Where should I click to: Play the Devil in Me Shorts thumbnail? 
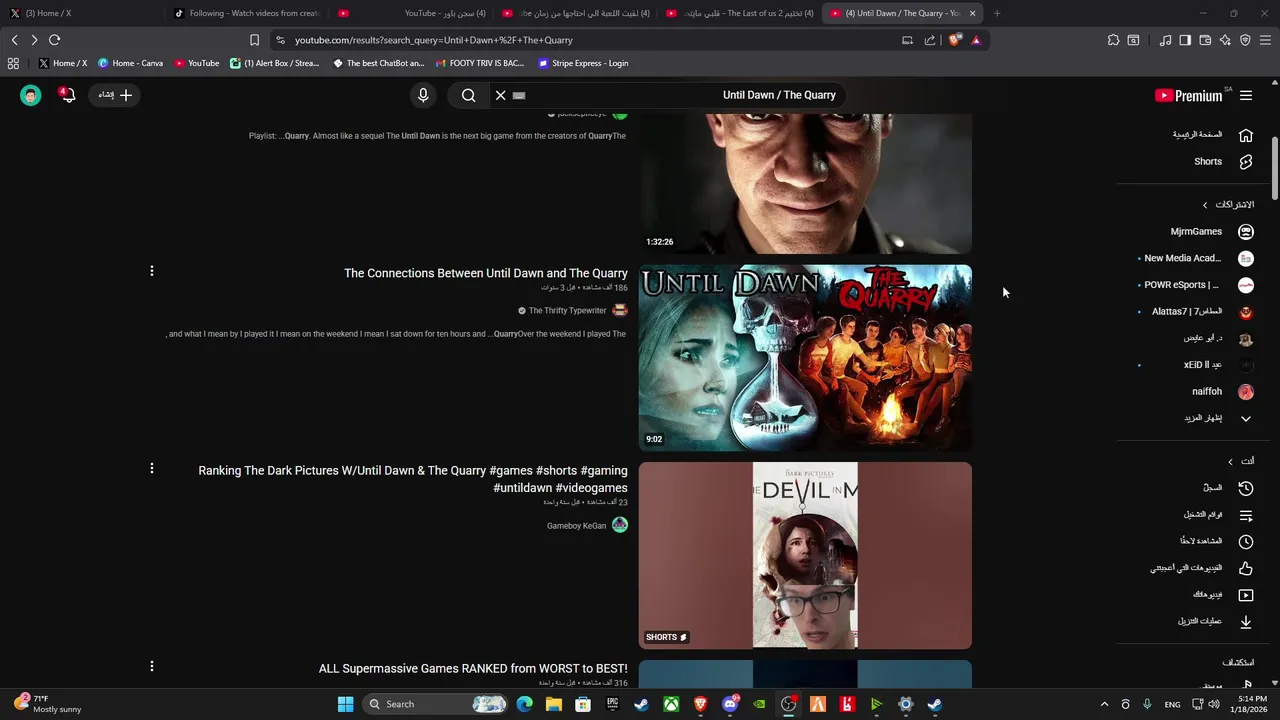click(805, 556)
